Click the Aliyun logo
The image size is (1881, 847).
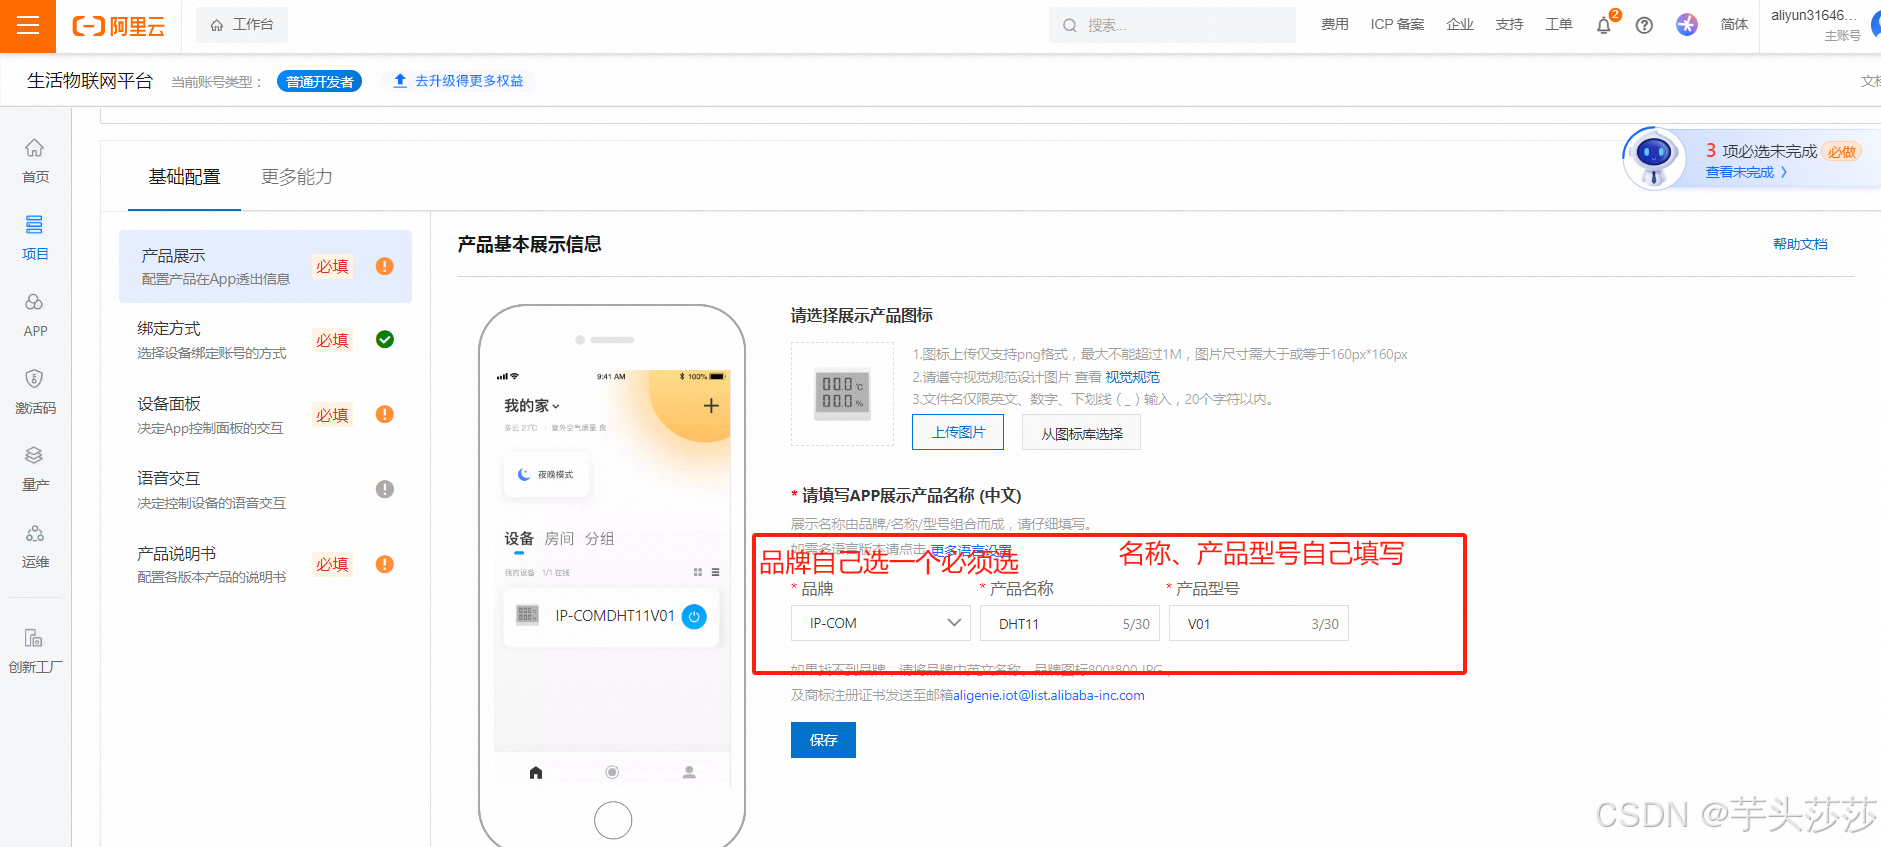click(118, 26)
